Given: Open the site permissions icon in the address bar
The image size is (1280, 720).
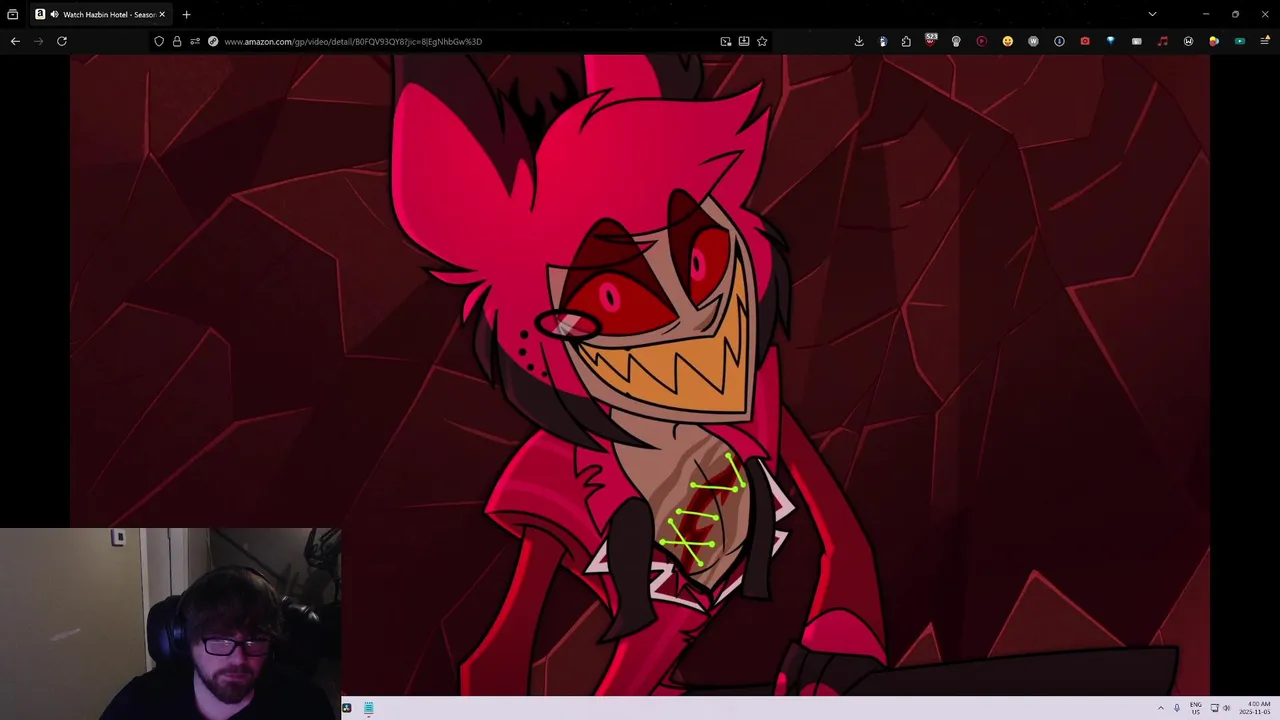Looking at the screenshot, I should 195,41.
